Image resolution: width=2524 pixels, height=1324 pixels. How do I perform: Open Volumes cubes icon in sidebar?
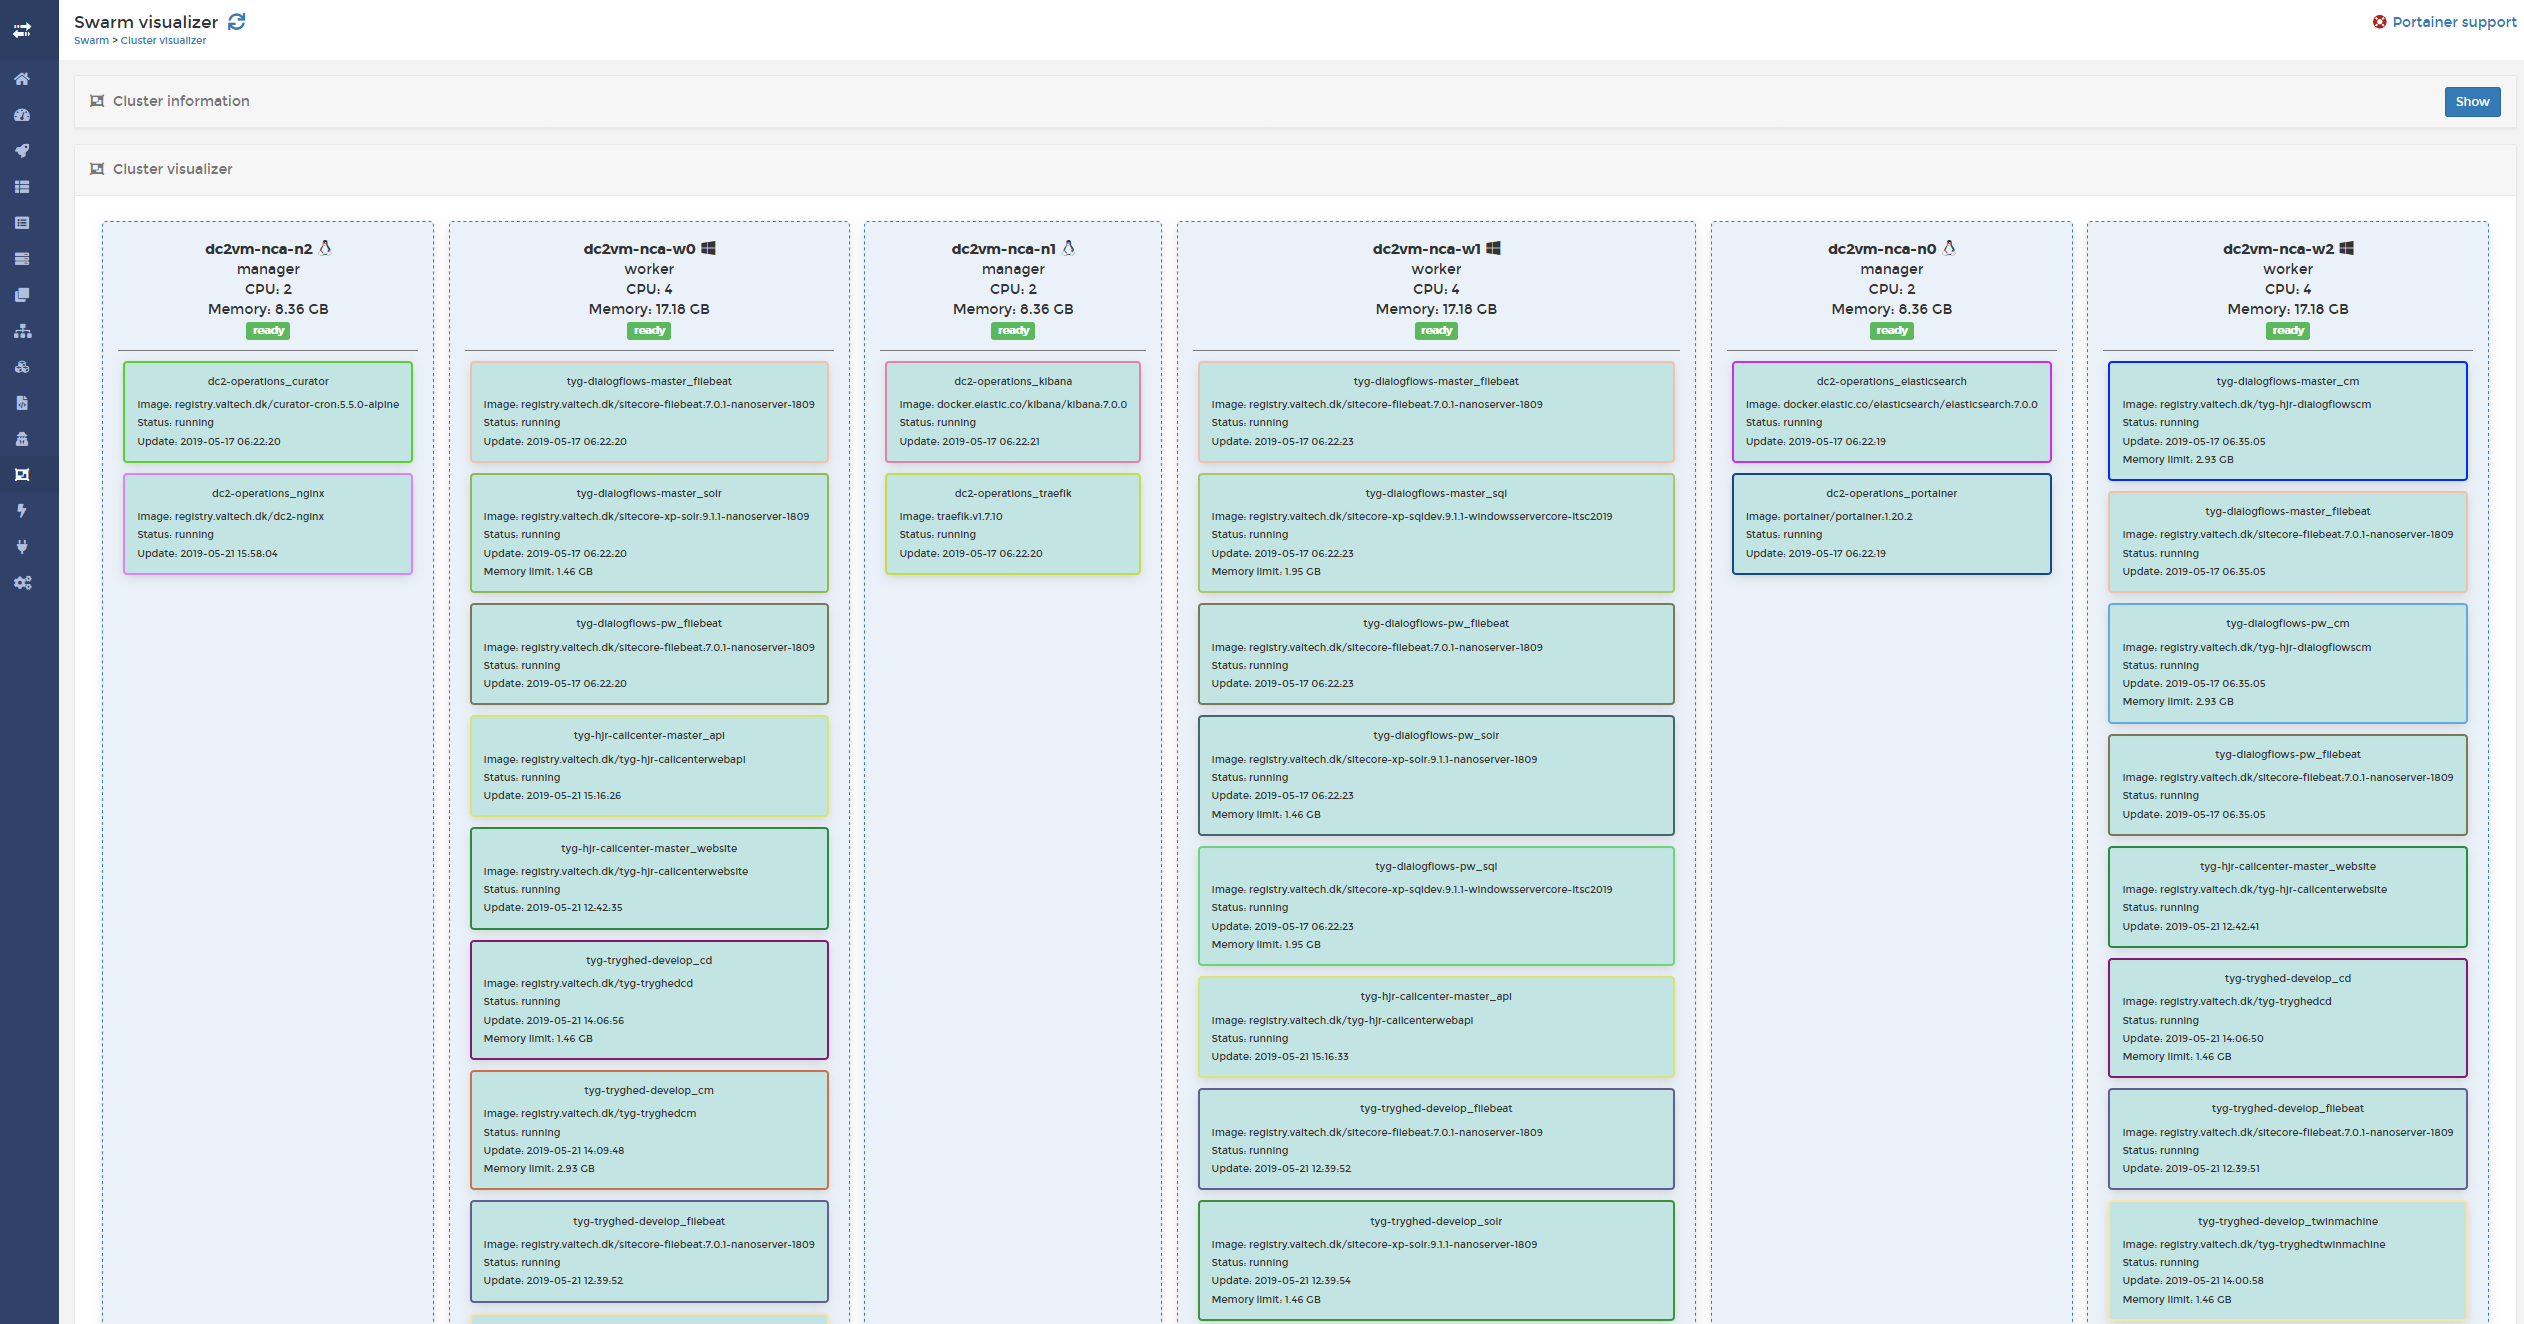pyautogui.click(x=22, y=367)
